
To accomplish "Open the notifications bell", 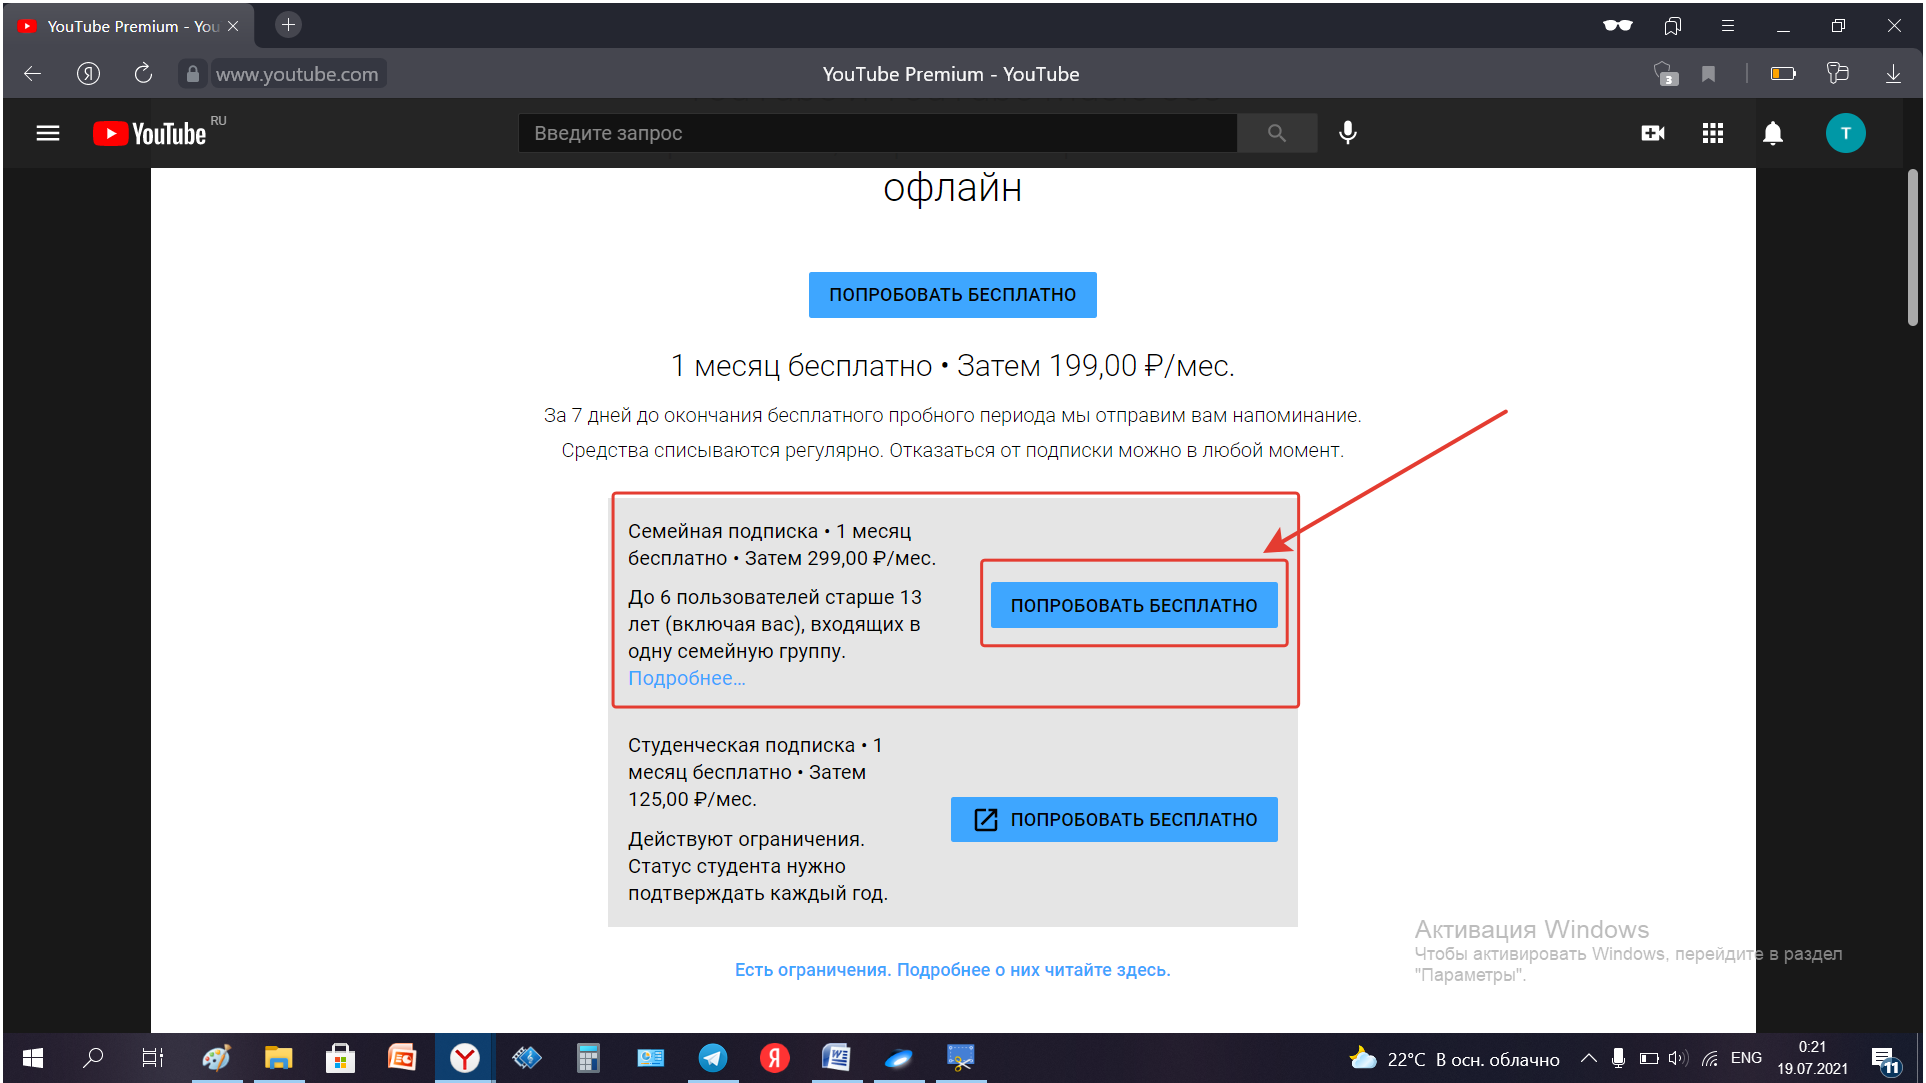I will tap(1772, 133).
